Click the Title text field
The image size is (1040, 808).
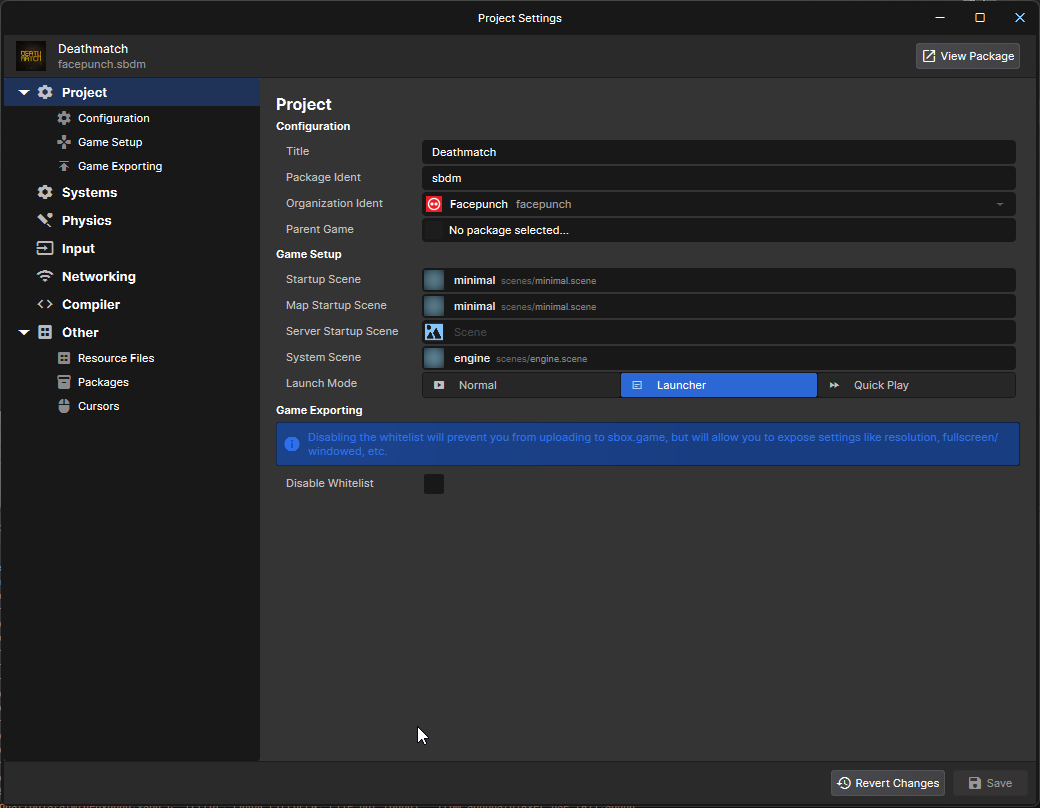click(718, 152)
